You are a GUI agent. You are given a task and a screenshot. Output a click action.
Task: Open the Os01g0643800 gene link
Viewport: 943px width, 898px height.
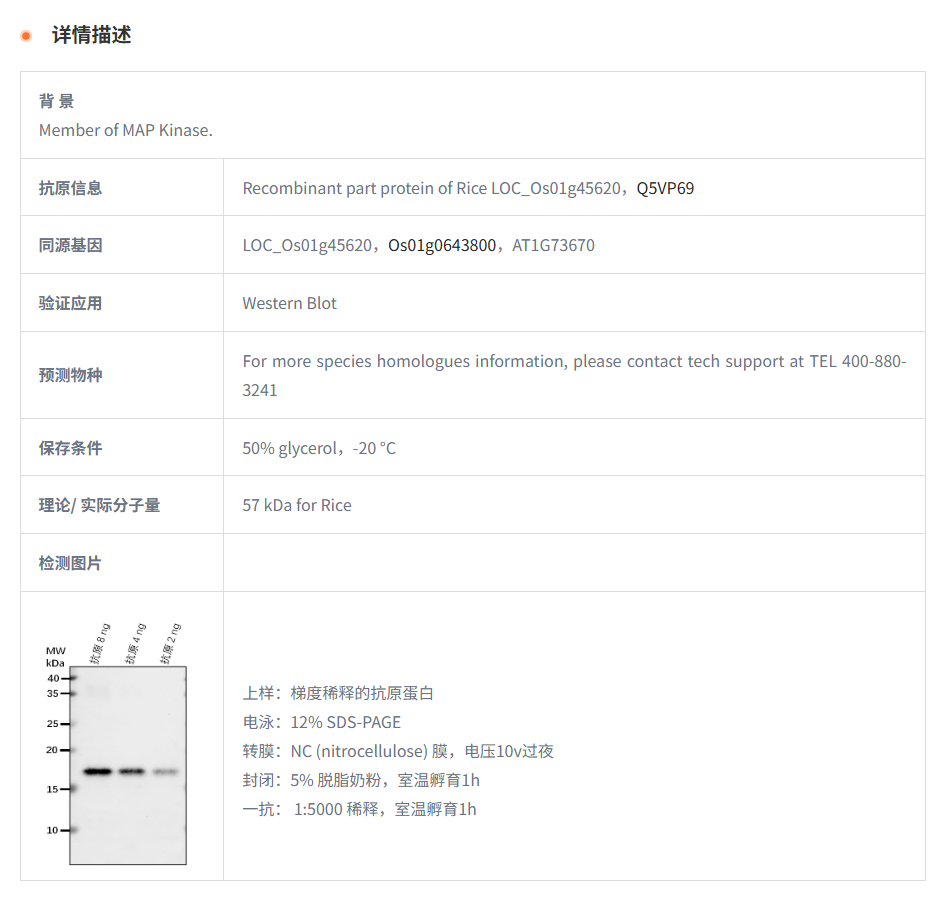[x=441, y=245]
